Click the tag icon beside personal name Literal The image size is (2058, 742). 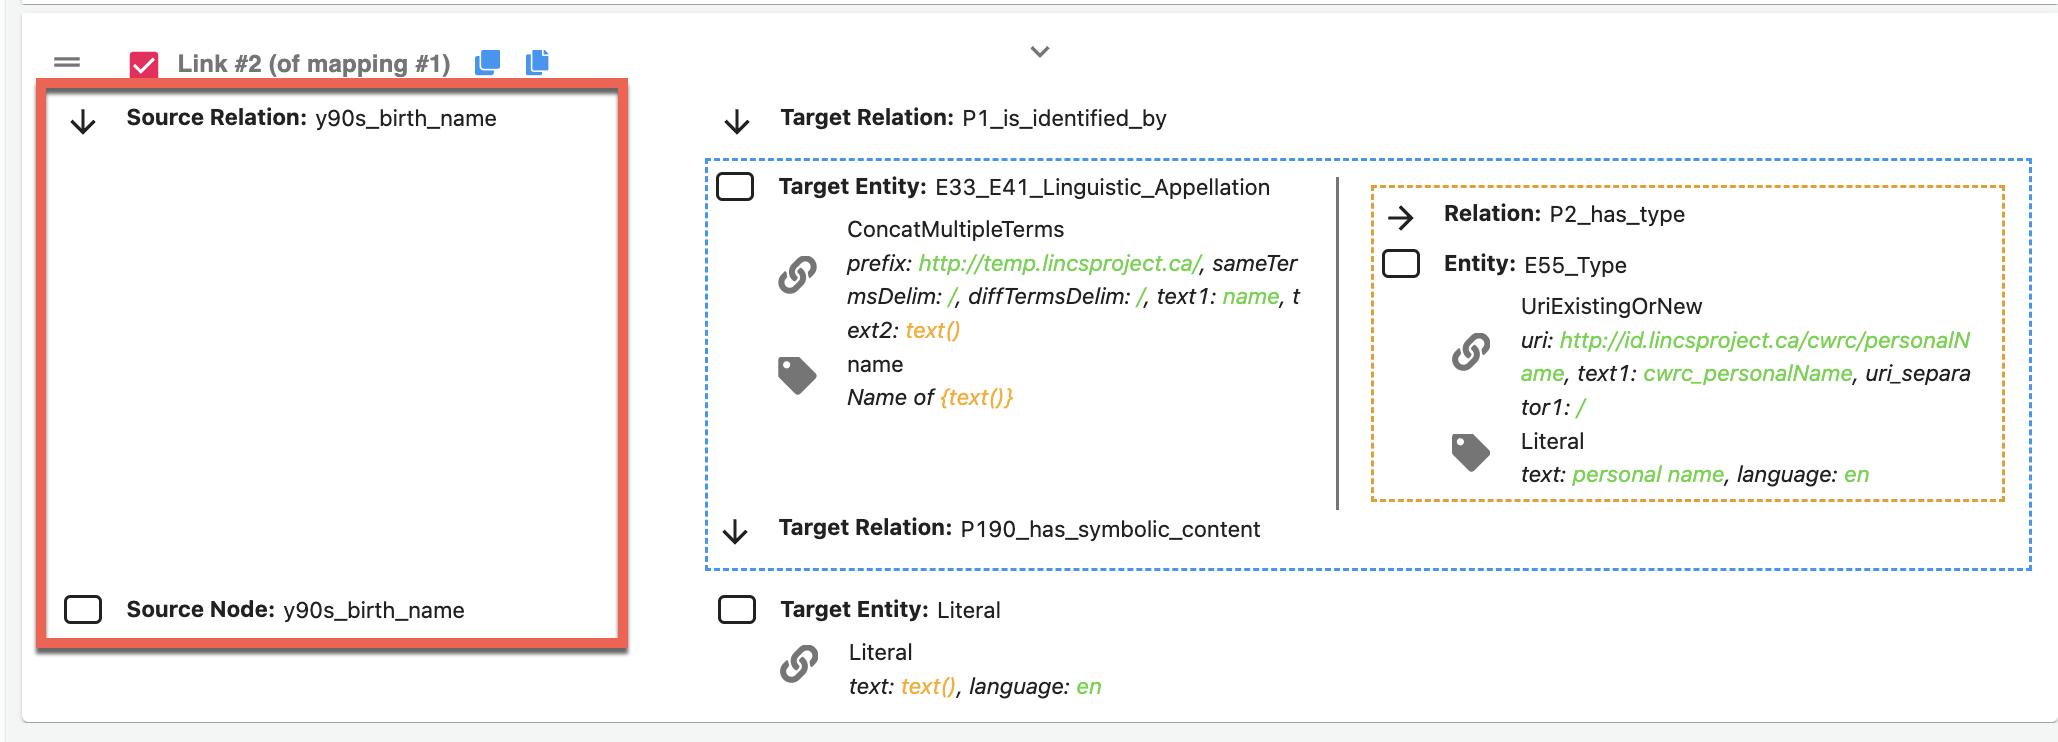(1470, 452)
